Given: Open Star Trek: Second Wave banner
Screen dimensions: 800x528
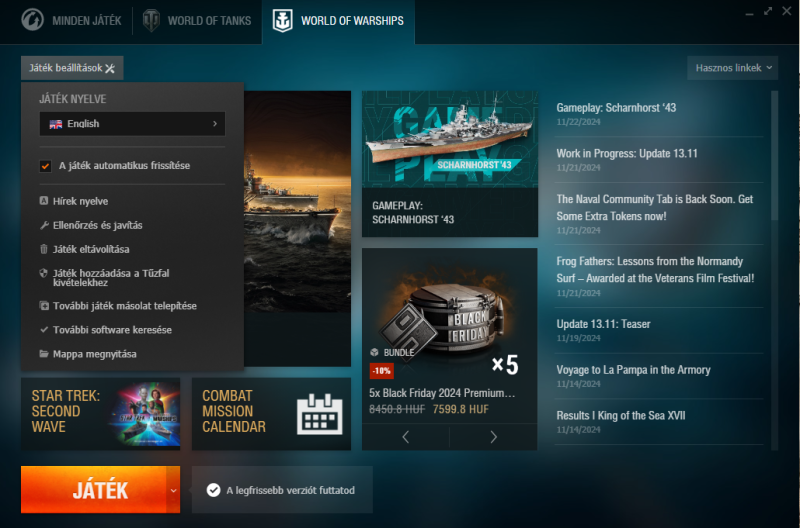Looking at the screenshot, I should (x=101, y=414).
